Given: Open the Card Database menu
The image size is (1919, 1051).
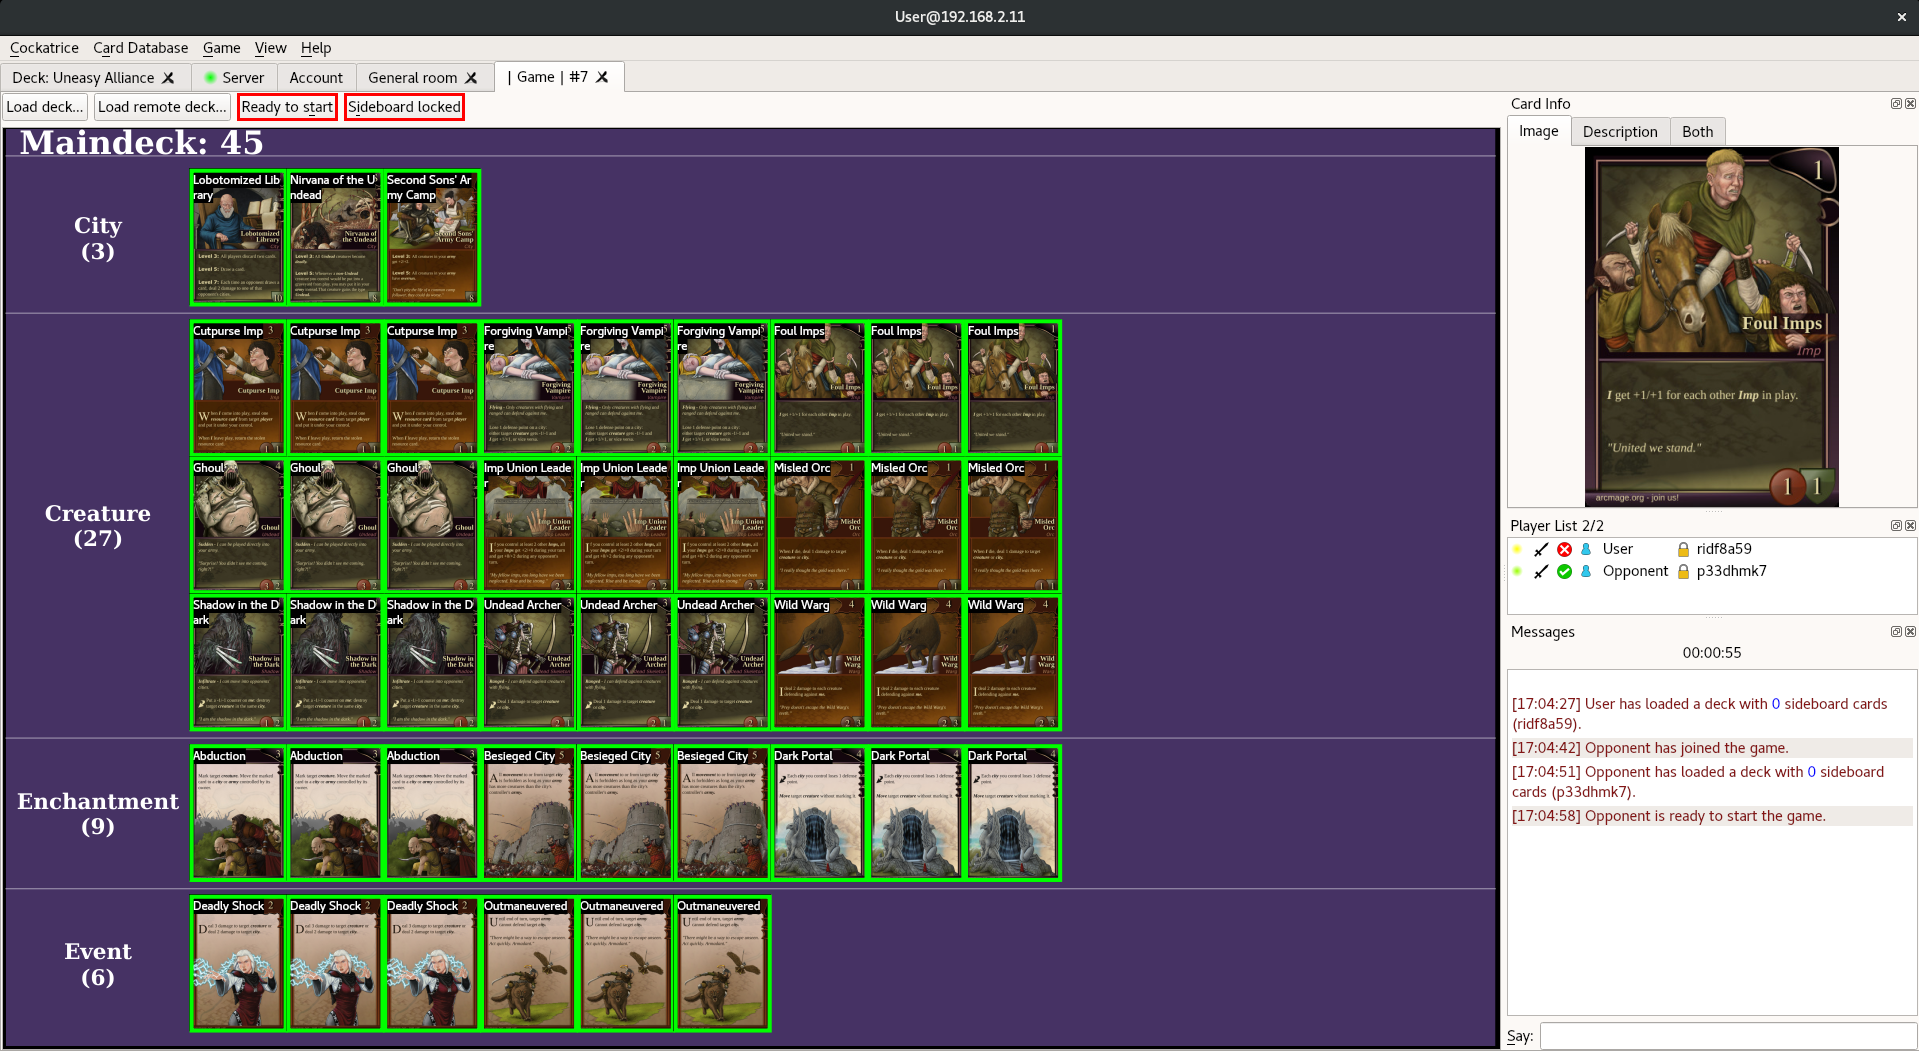Looking at the screenshot, I should coord(141,48).
